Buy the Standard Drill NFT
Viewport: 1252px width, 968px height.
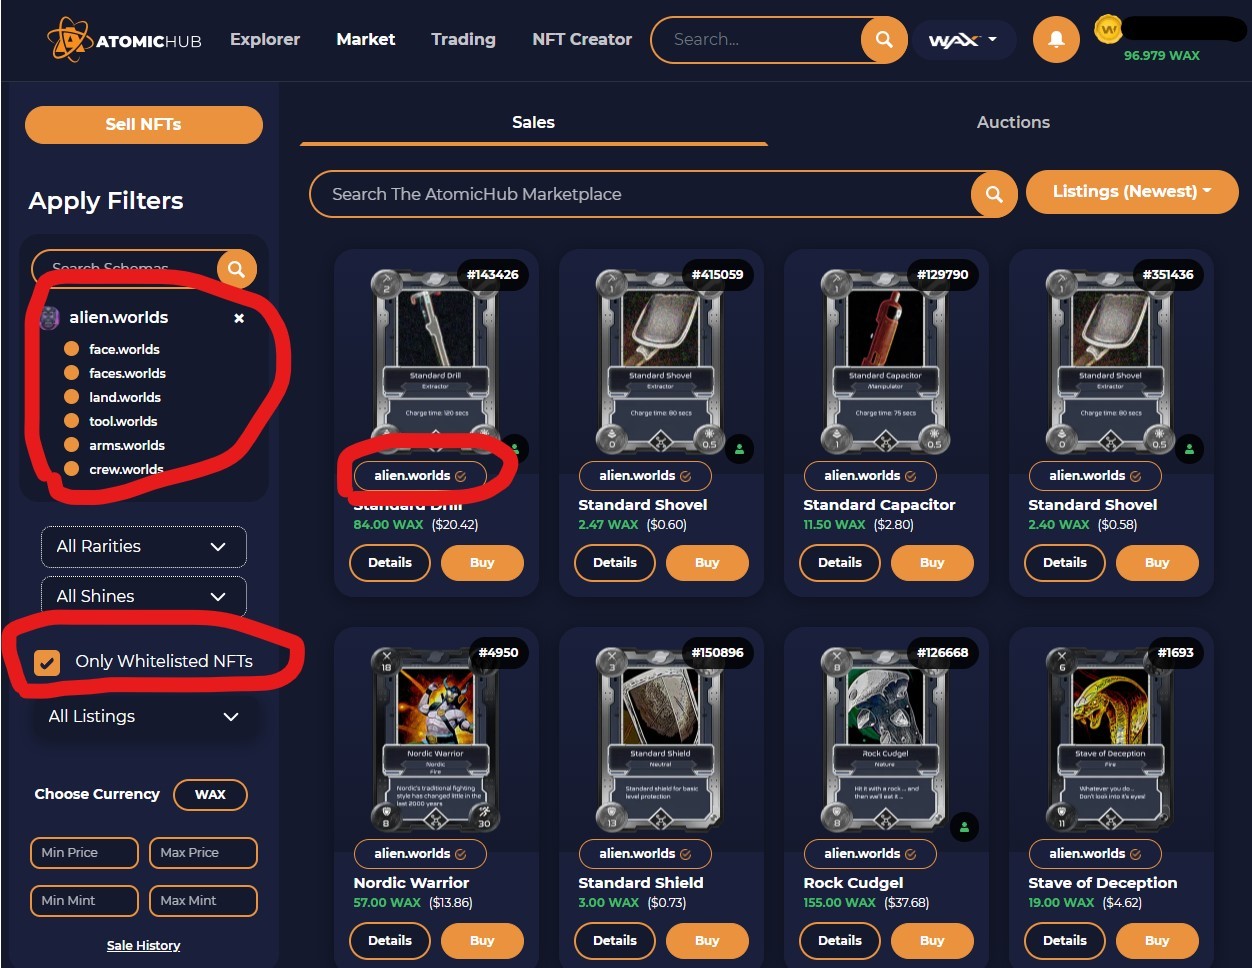tap(482, 562)
